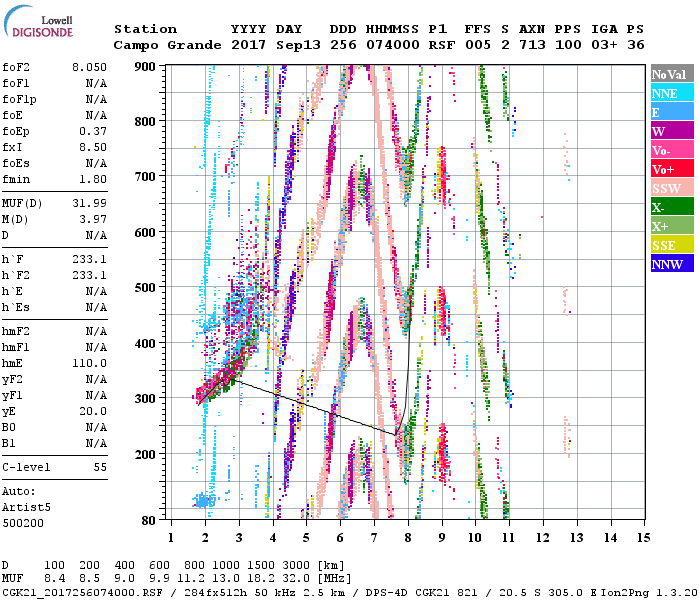The width and height of the screenshot is (700, 600).
Task: Select the W purple legend swatch
Action: [672, 131]
